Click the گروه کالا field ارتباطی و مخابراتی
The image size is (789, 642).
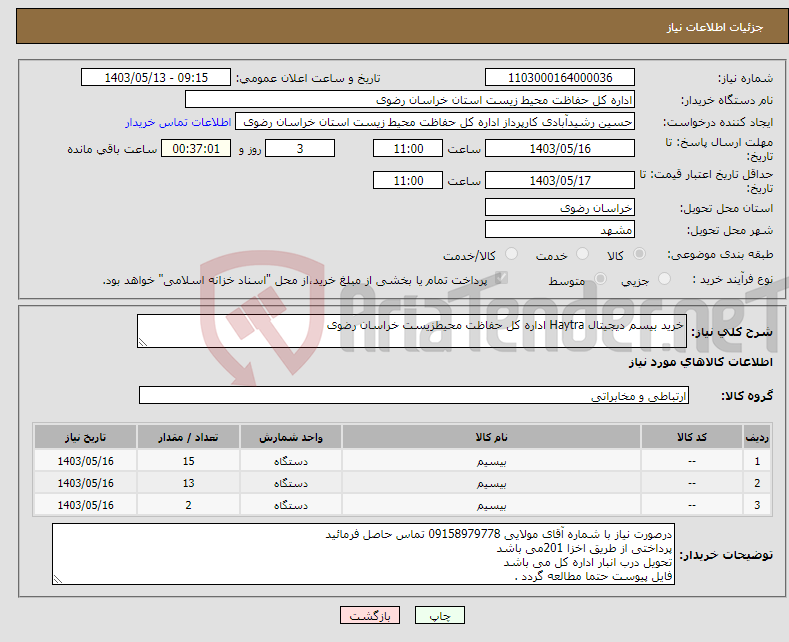[414, 395]
